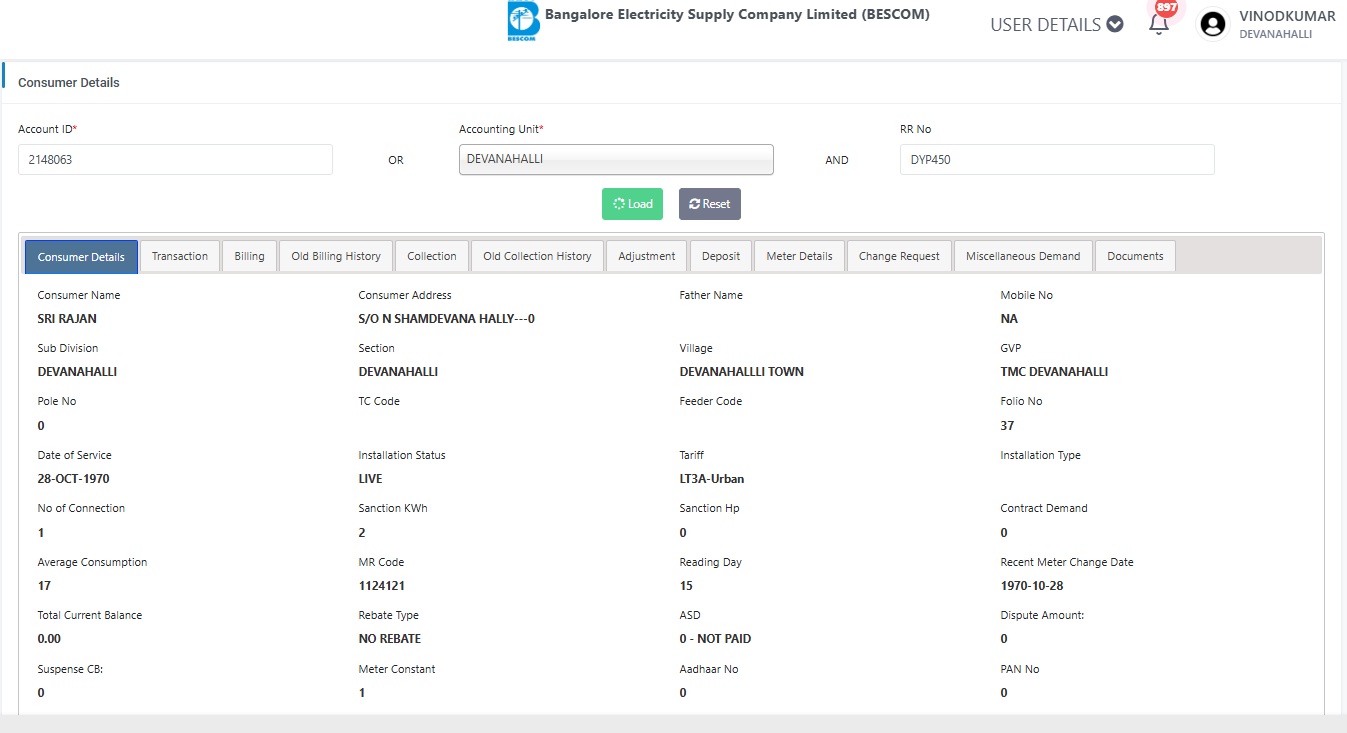Open the notifications bell icon
This screenshot has height=733, width=1347.
tap(1159, 24)
